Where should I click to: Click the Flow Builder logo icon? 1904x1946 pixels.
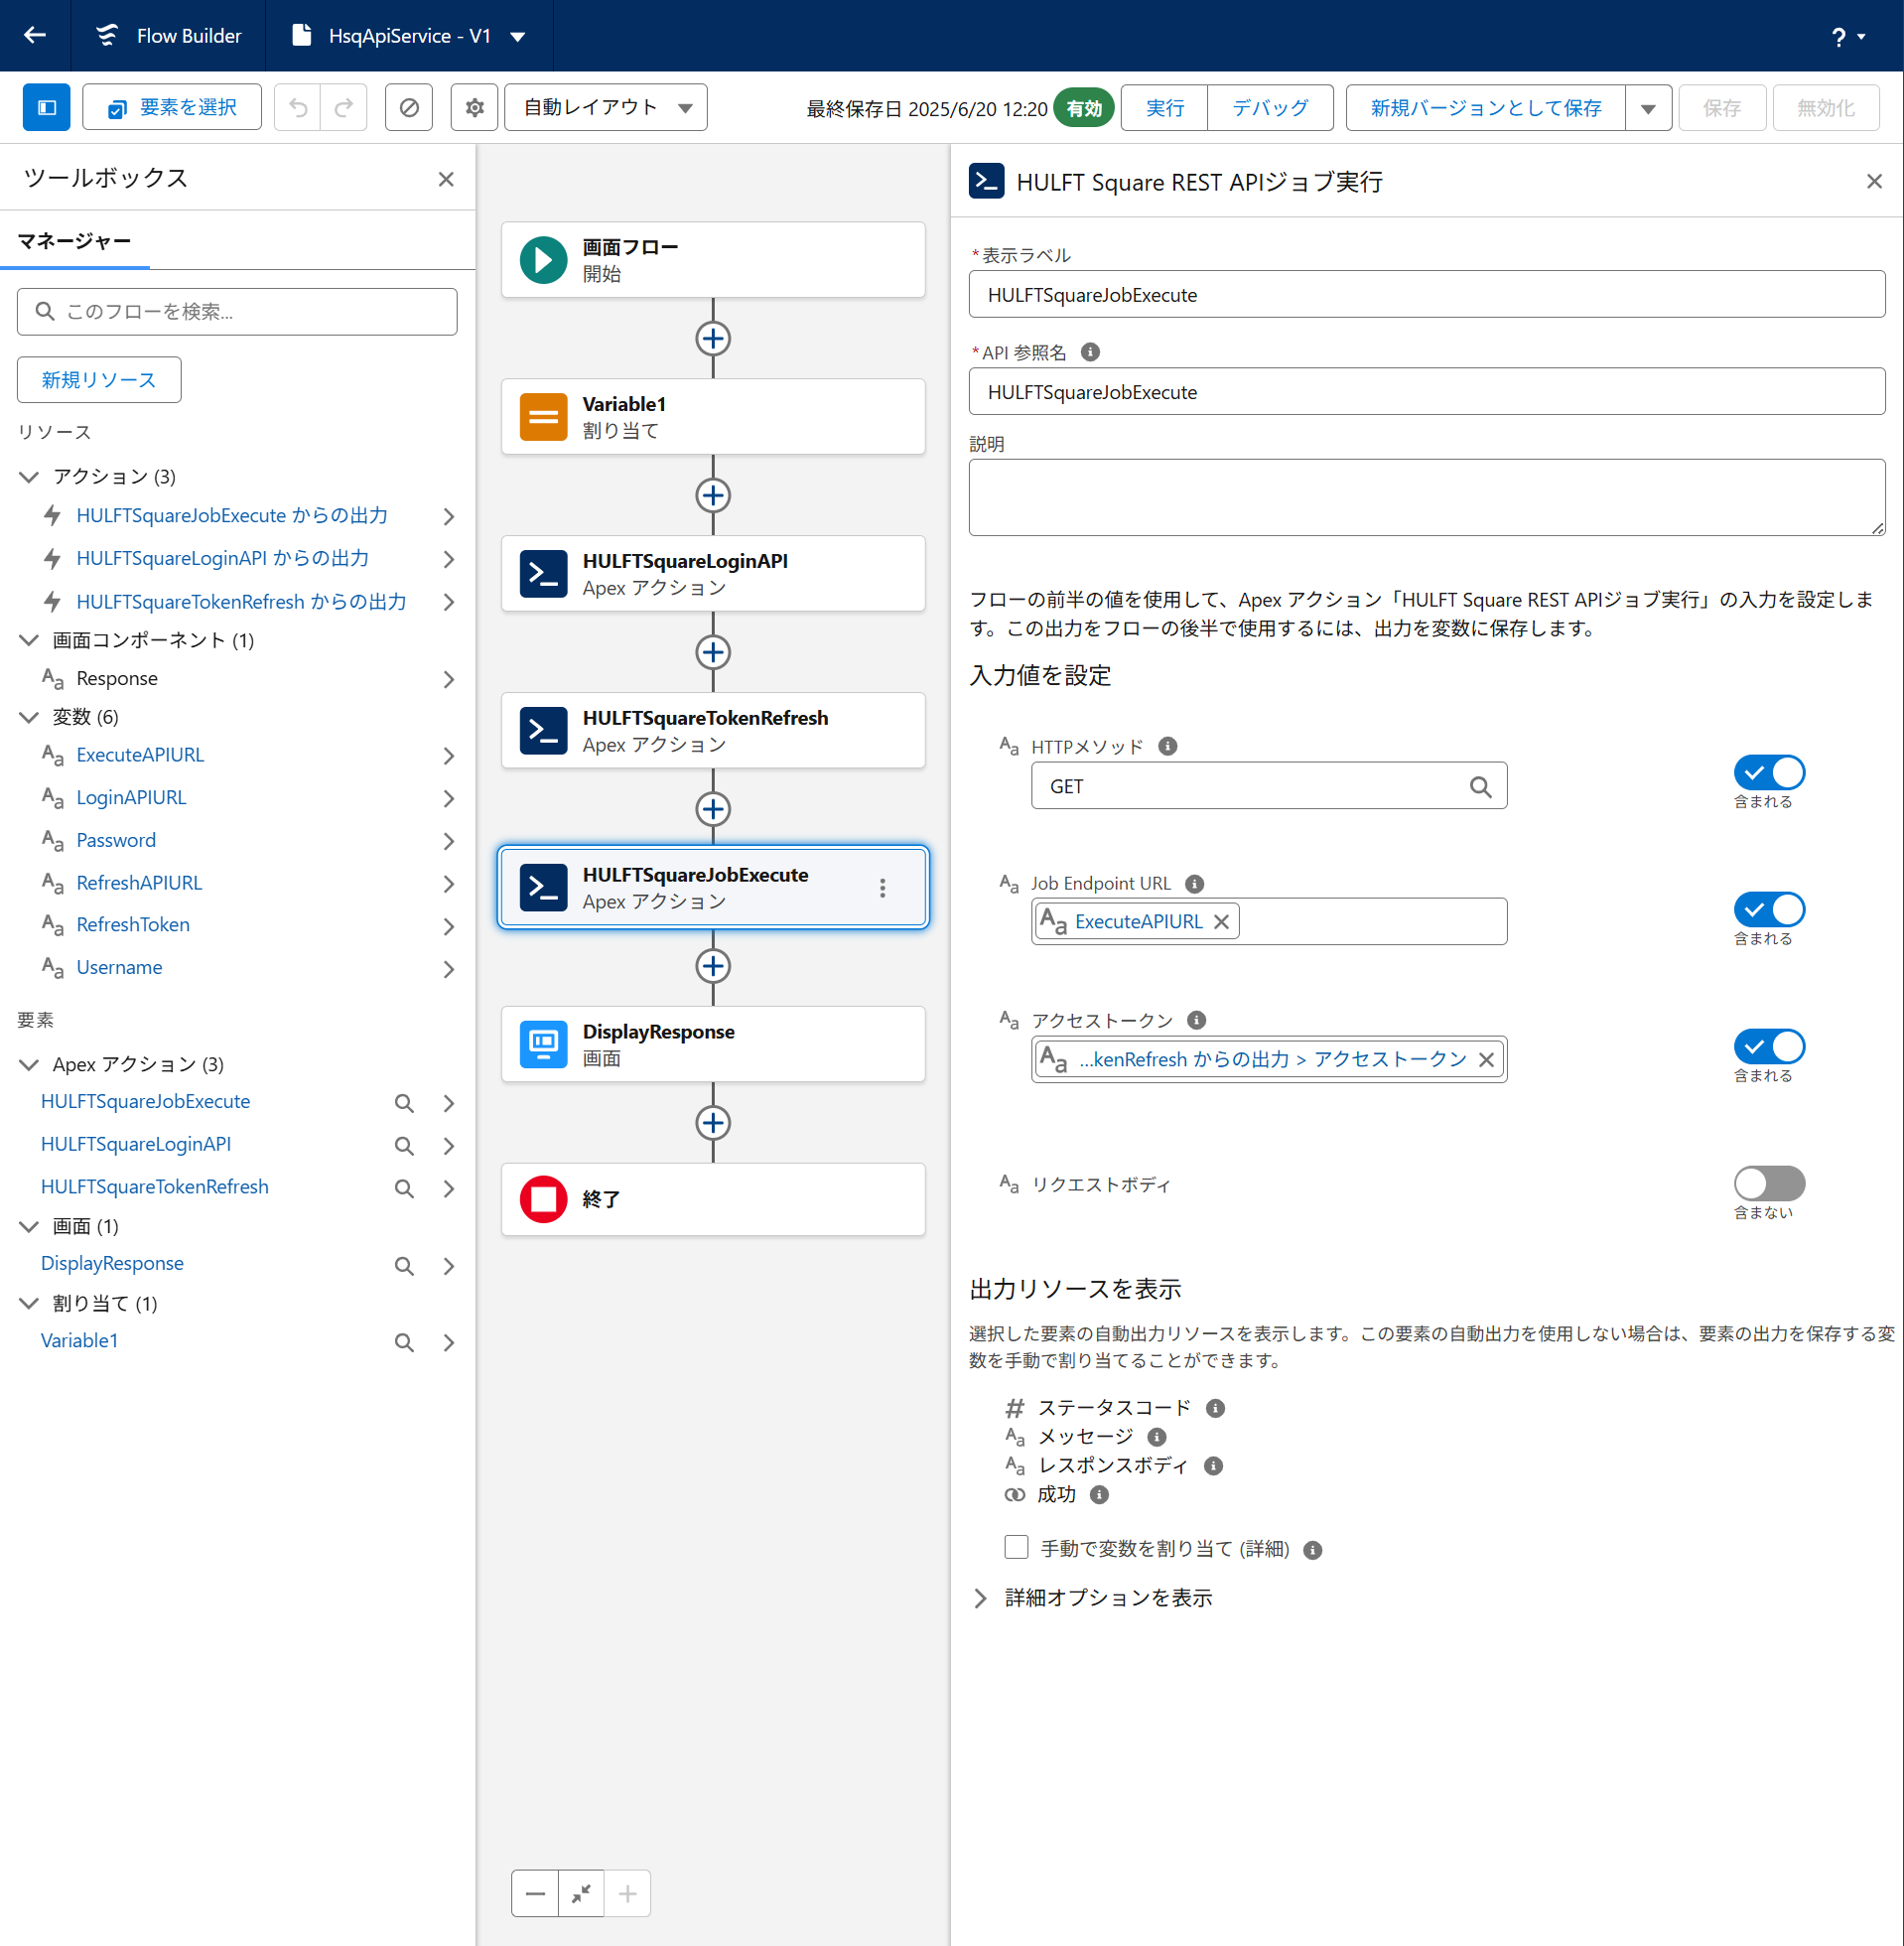pos(107,35)
